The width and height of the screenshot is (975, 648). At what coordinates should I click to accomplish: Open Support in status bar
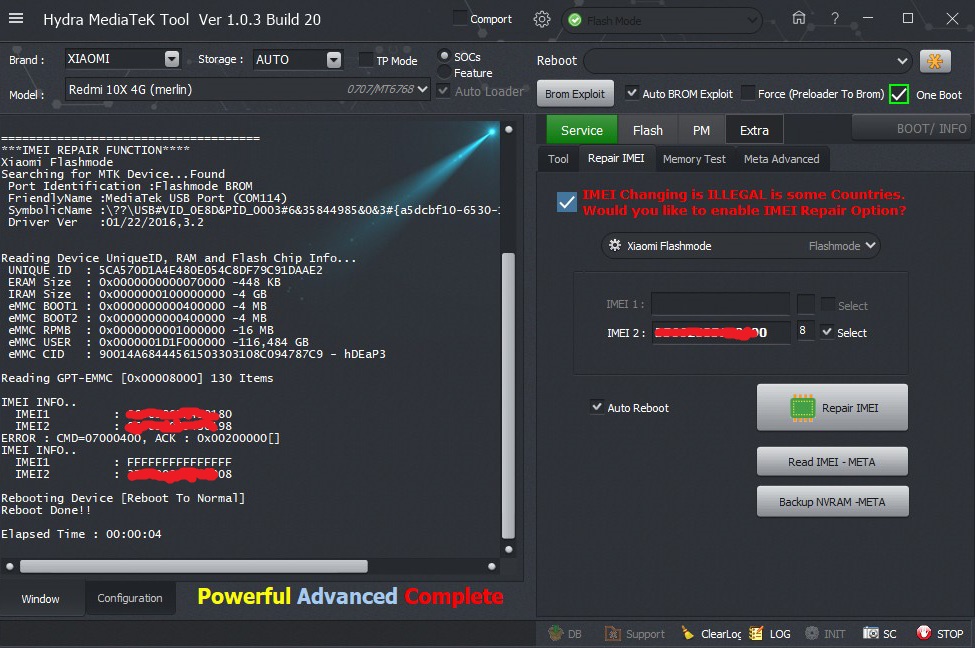coord(634,634)
